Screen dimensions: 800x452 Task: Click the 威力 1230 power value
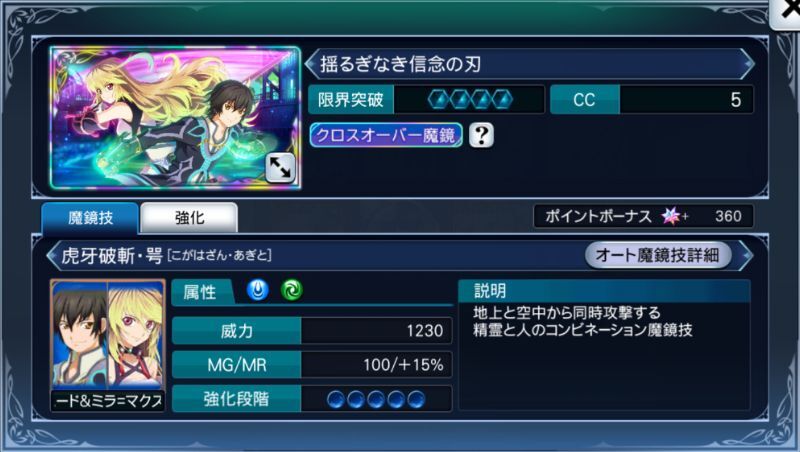[424, 331]
